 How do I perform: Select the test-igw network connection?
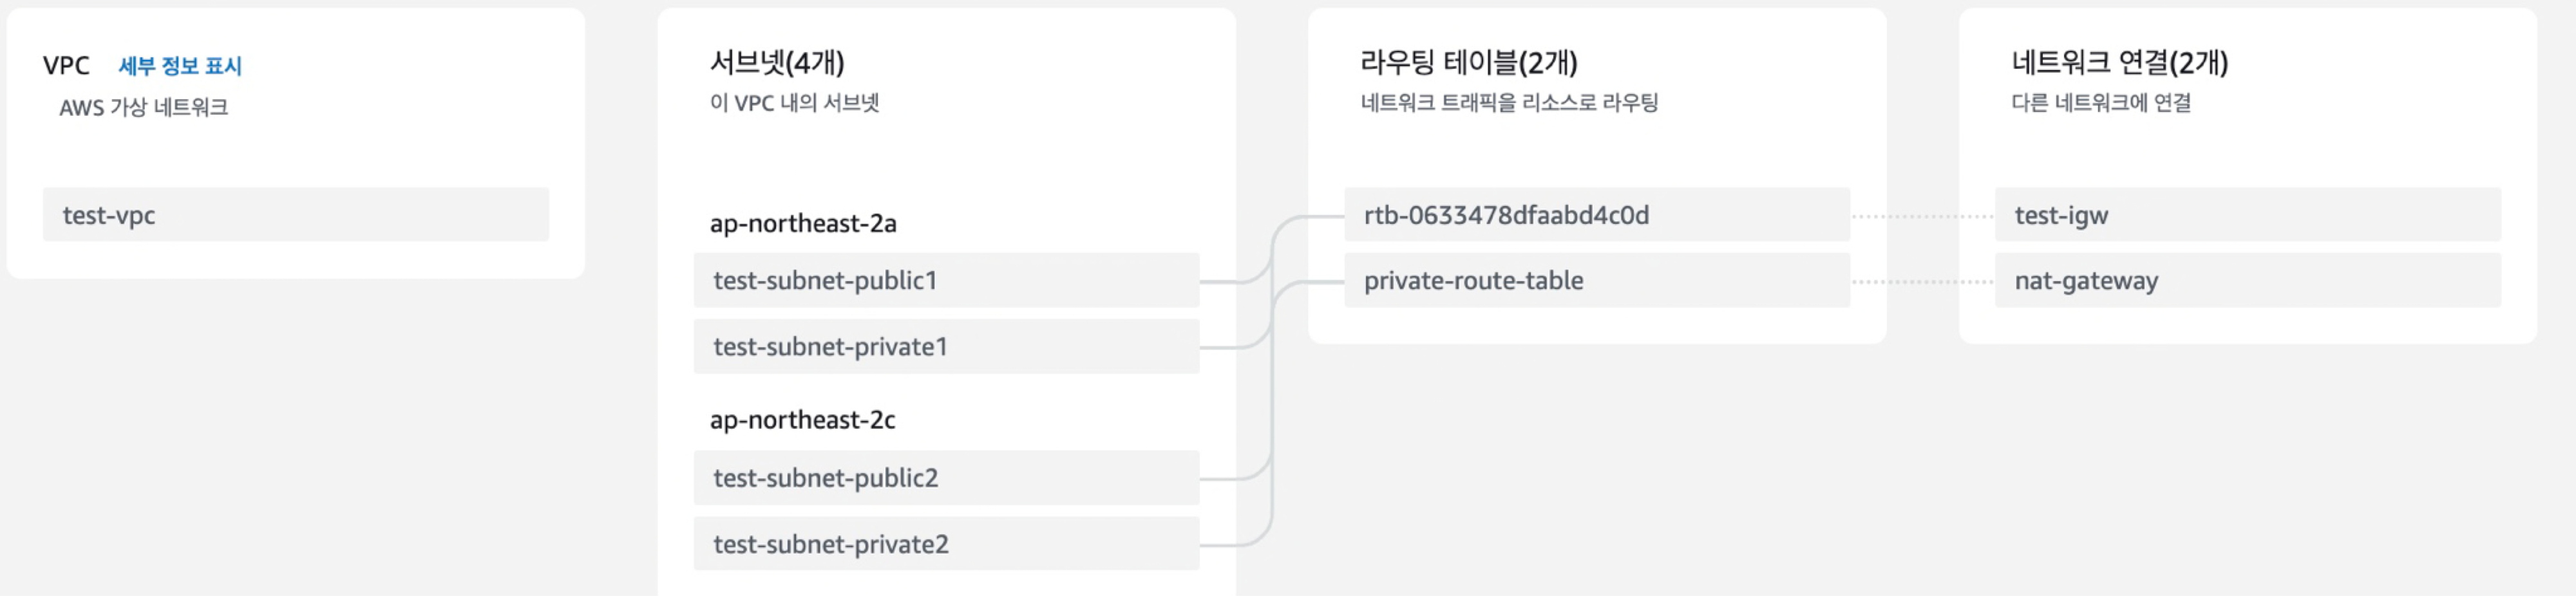pos(2248,214)
